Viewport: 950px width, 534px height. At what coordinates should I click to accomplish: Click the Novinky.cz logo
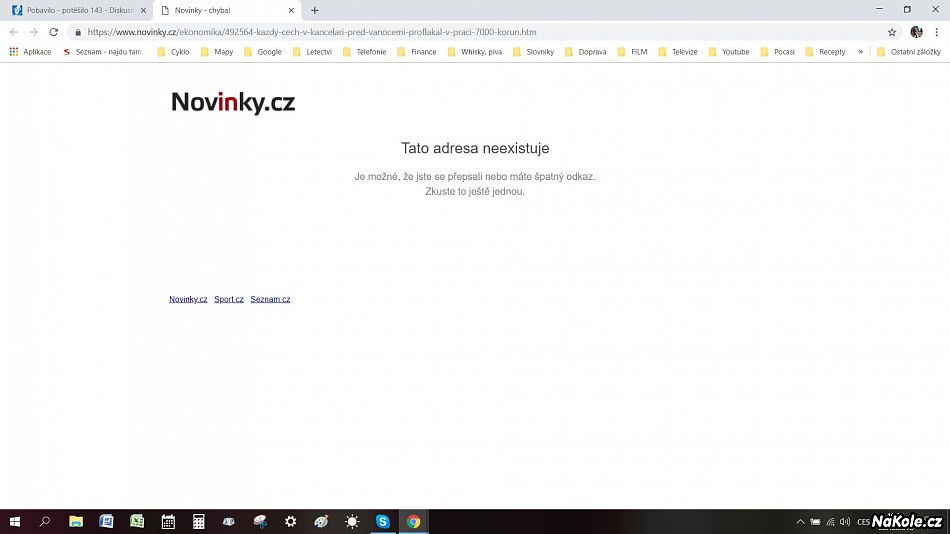coord(233,102)
